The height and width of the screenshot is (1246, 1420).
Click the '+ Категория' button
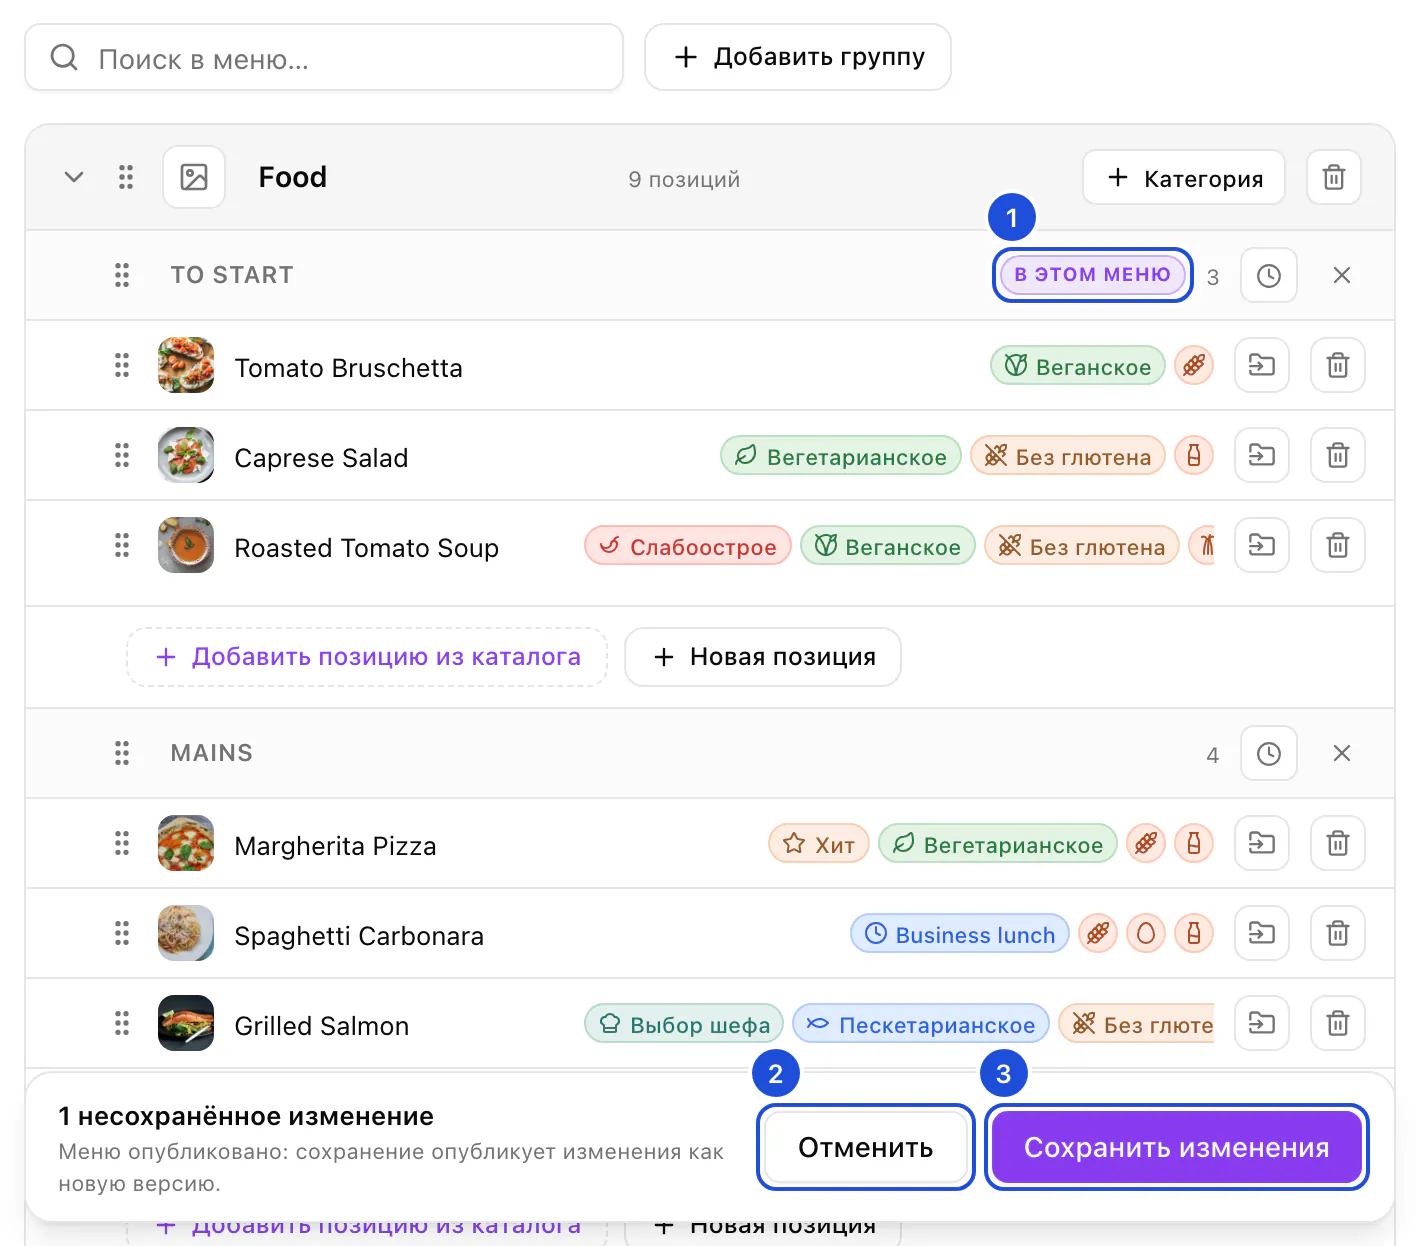point(1184,178)
